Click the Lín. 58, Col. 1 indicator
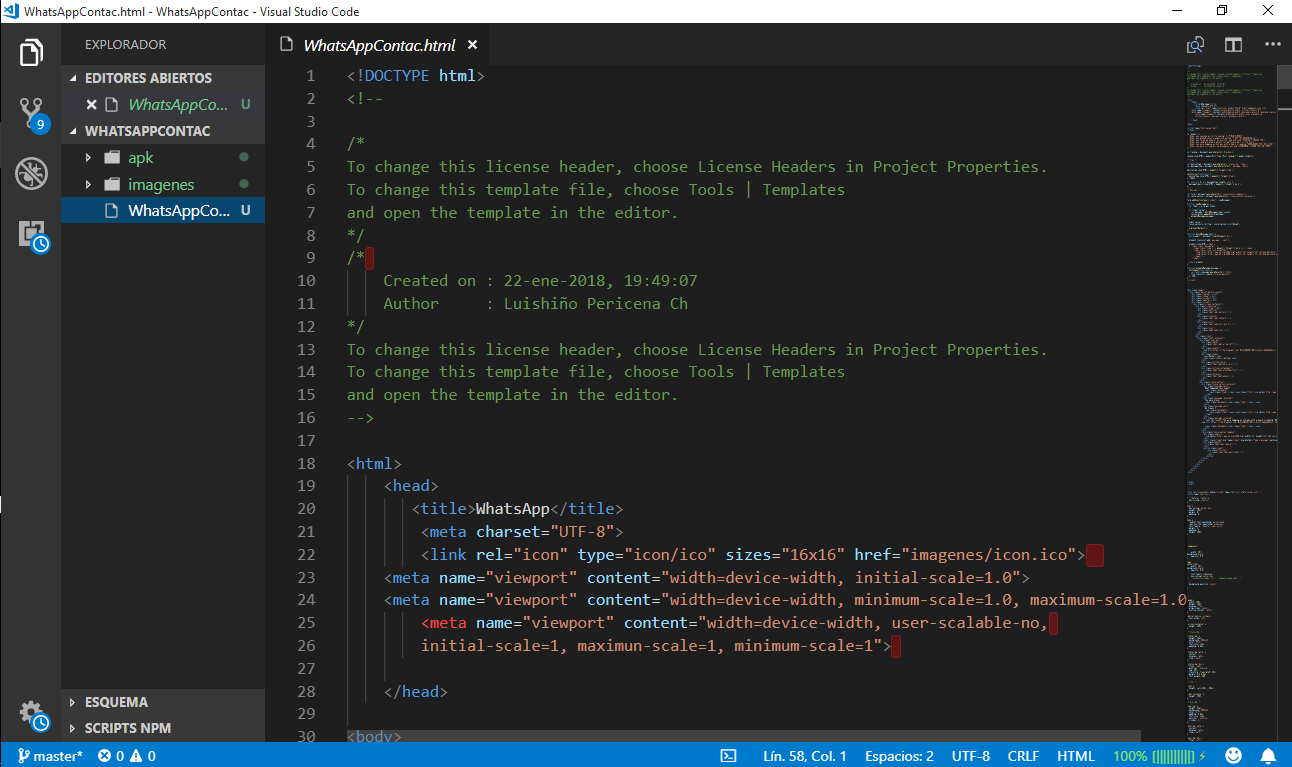The width and height of the screenshot is (1292, 767). [804, 756]
